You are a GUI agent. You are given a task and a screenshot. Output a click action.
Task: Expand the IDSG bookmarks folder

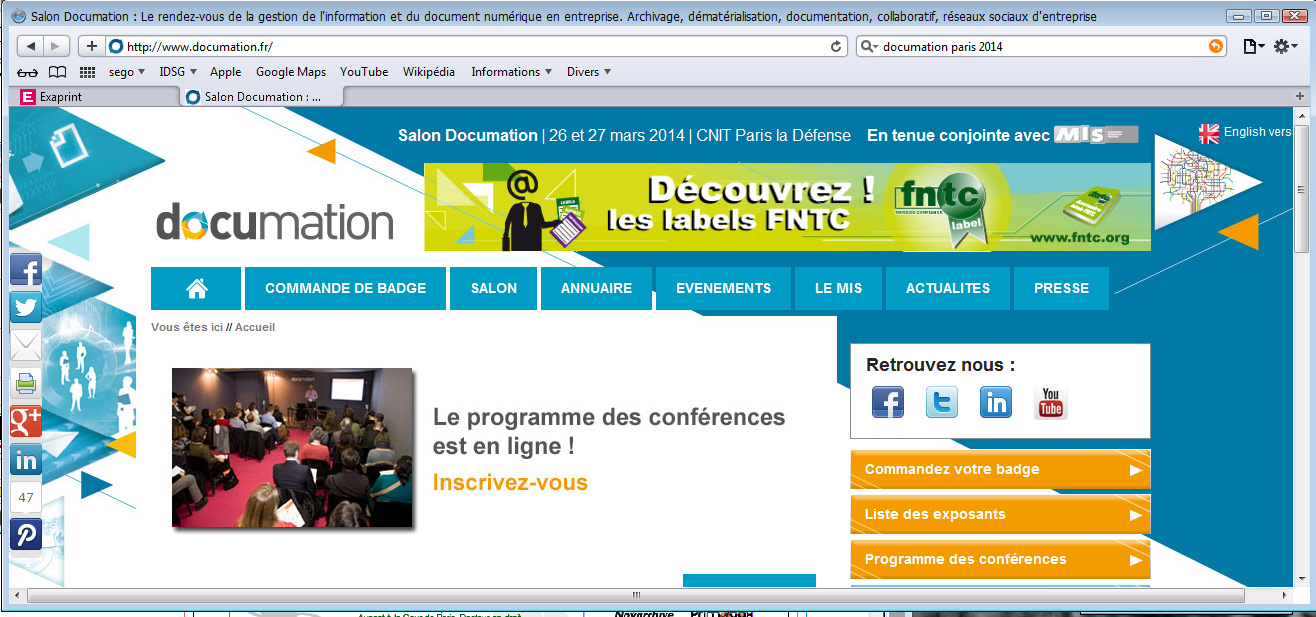(178, 72)
